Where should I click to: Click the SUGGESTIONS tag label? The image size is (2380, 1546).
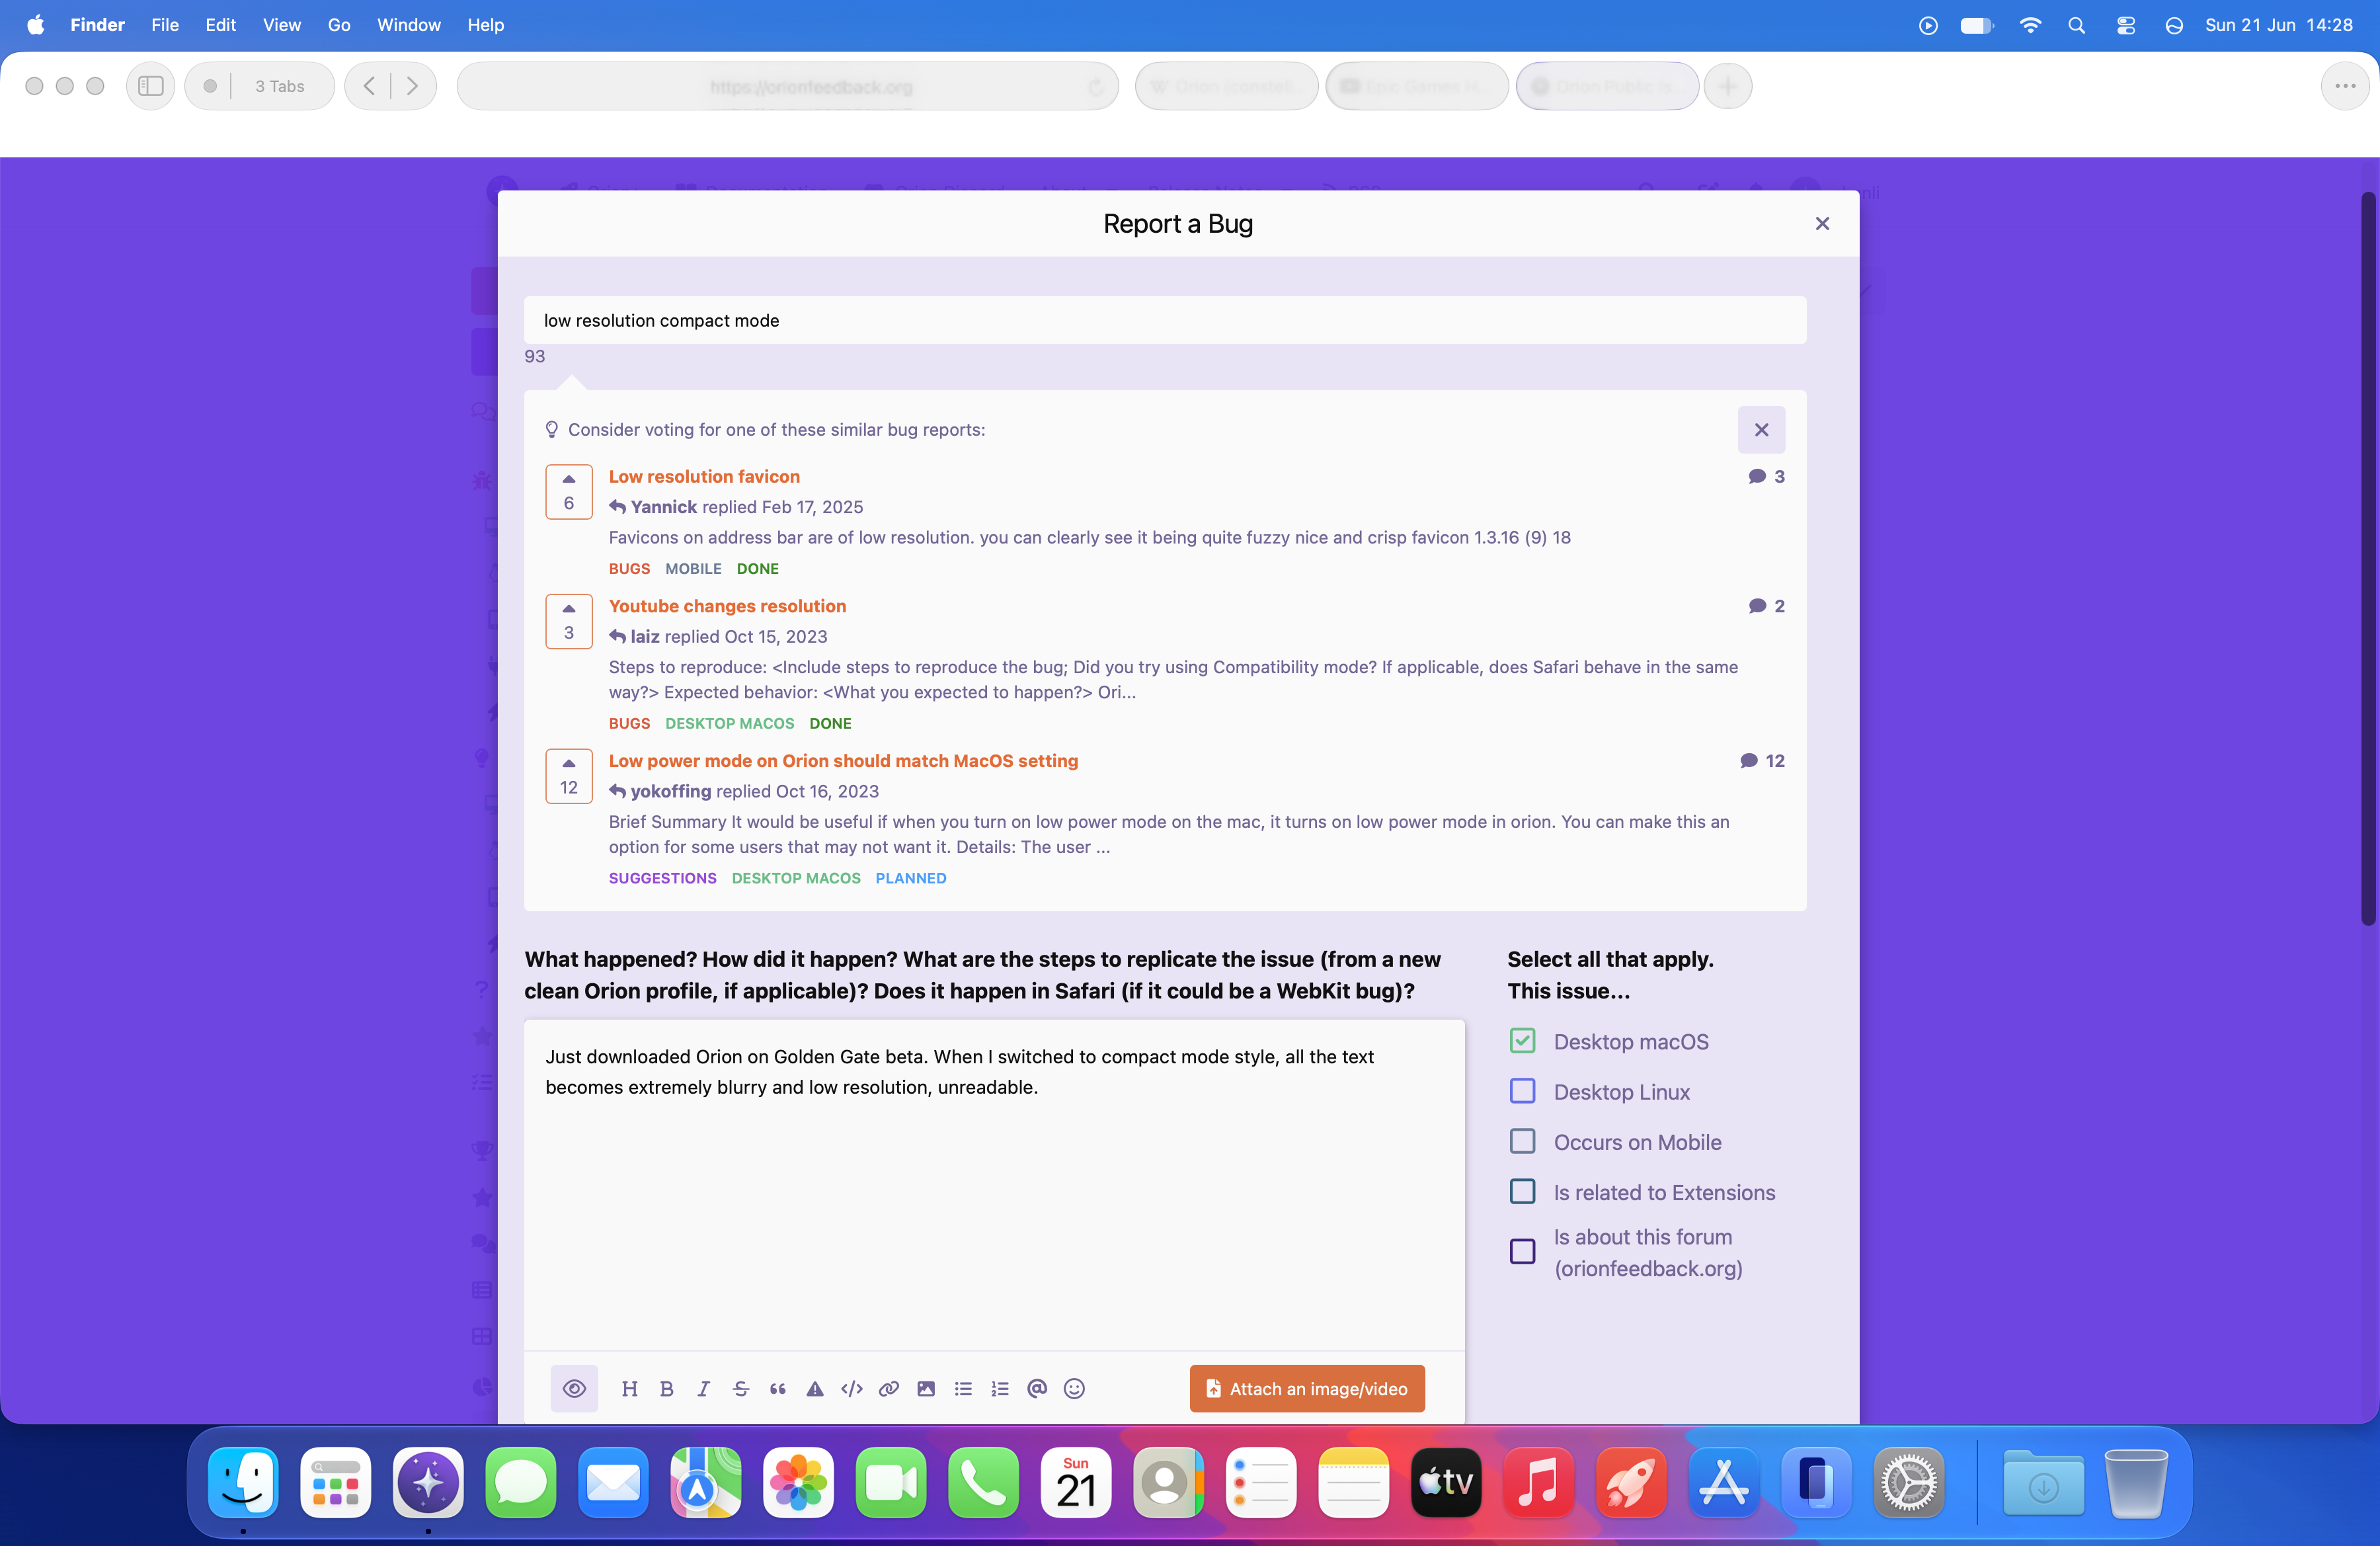[662, 878]
